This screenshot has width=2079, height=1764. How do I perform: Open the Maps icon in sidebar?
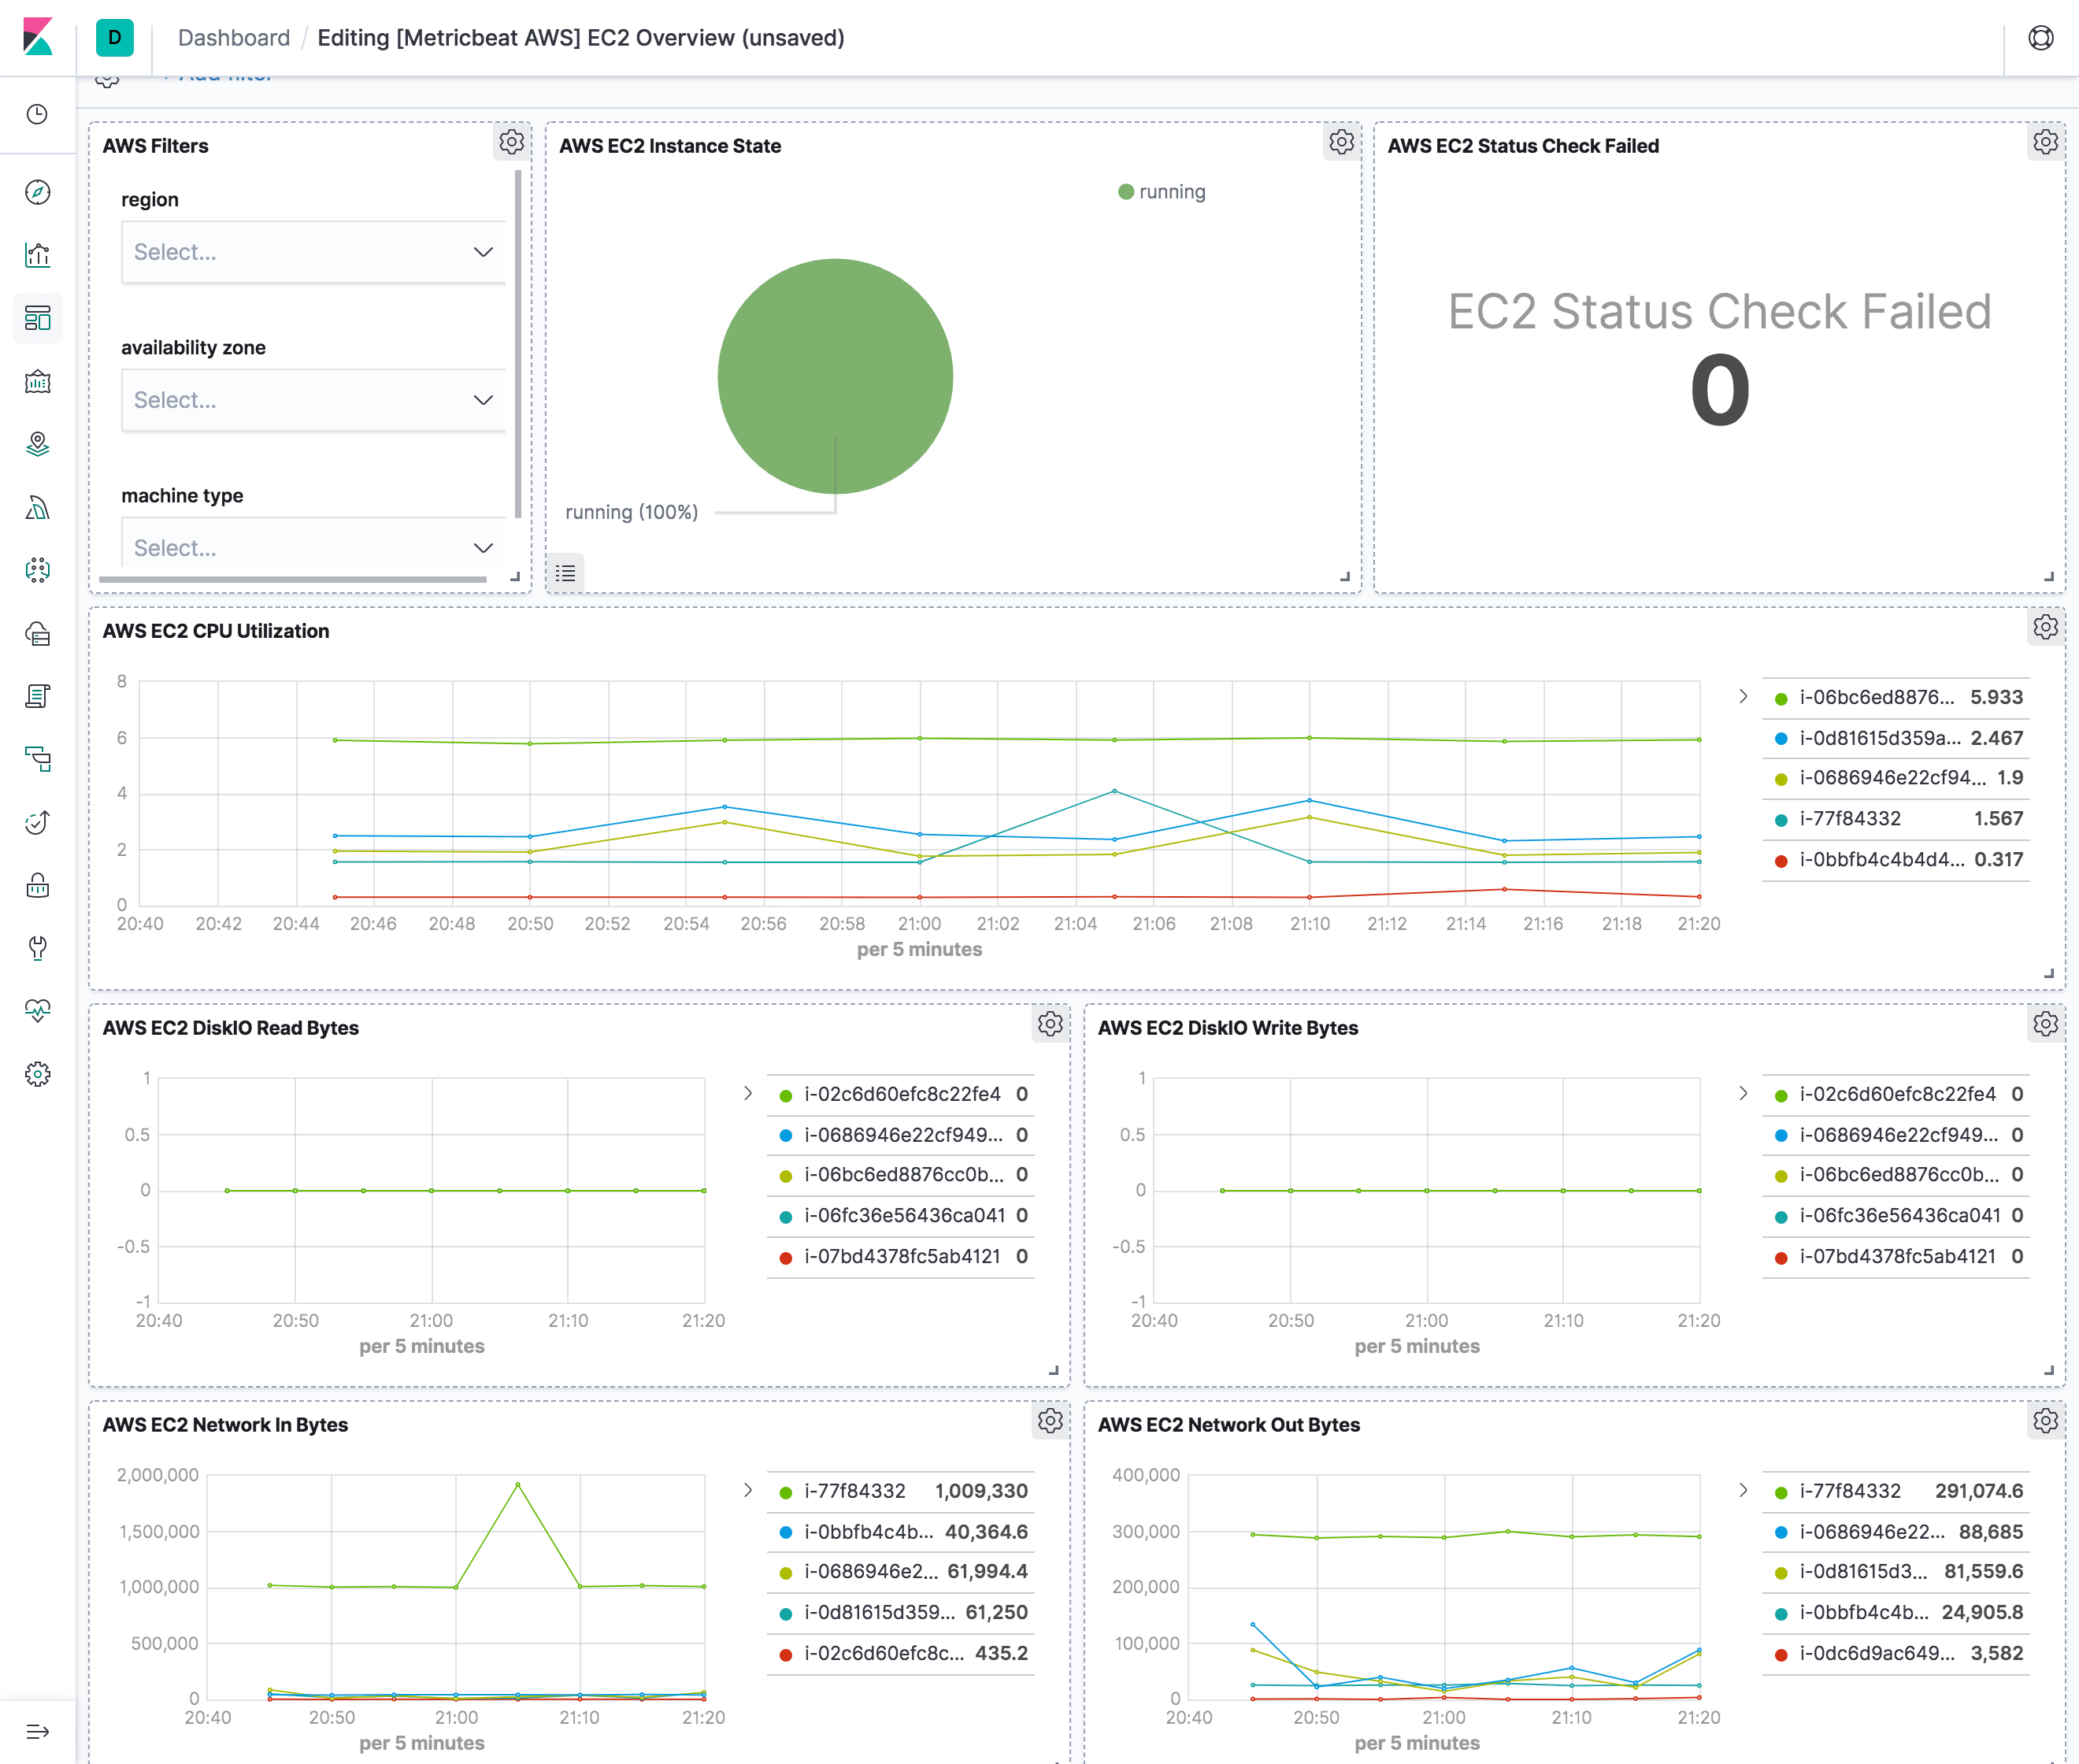tap(37, 445)
